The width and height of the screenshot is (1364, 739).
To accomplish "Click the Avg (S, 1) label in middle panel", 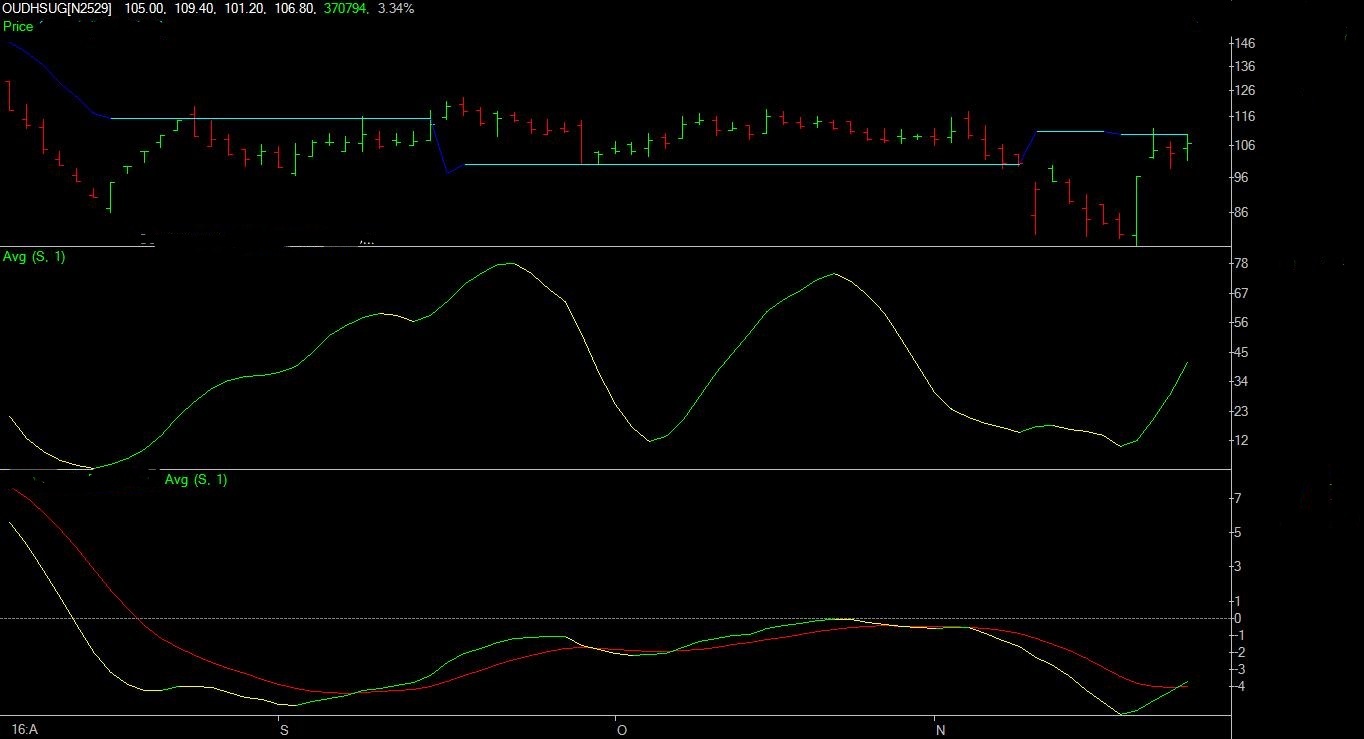I will (x=33, y=257).
